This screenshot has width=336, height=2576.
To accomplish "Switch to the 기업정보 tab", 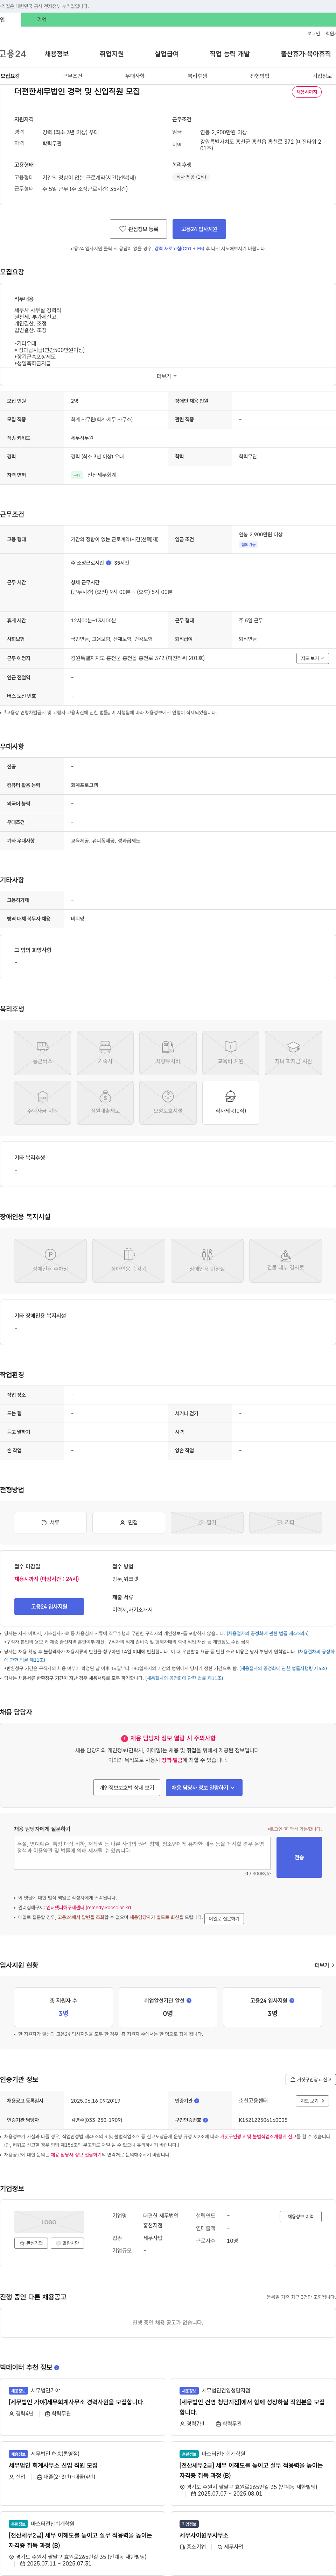I will click(322, 76).
